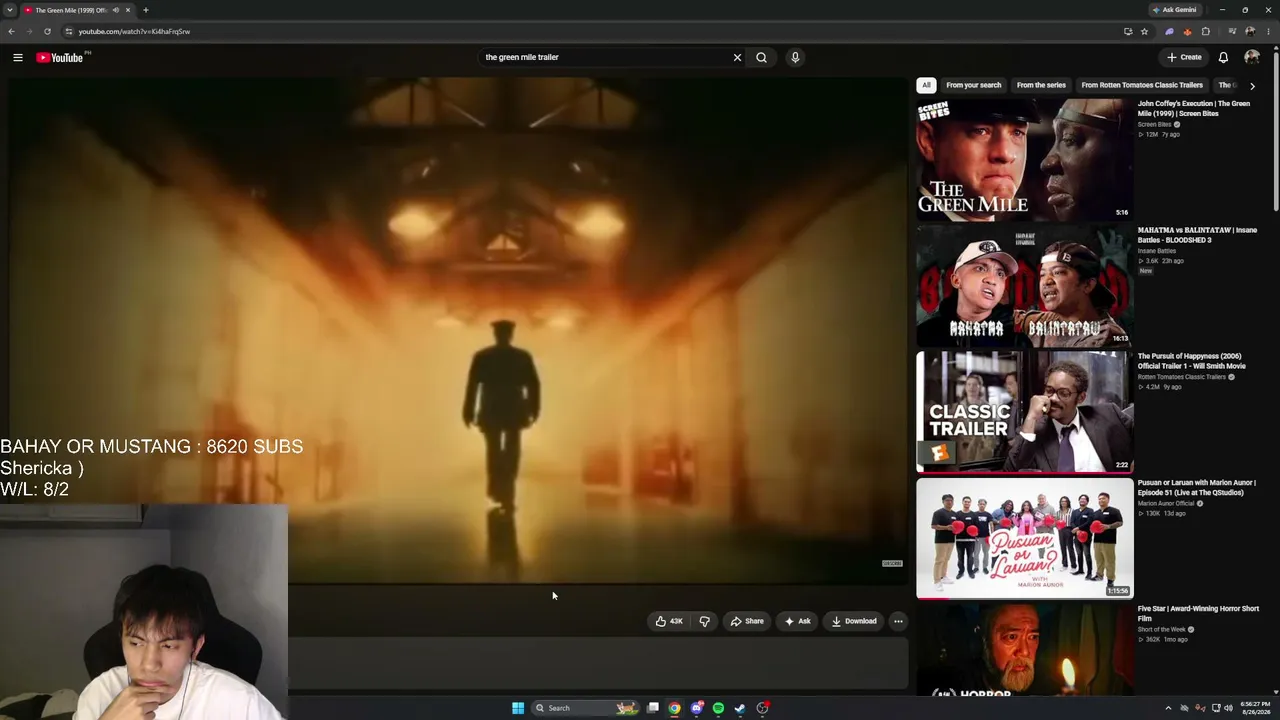The width and height of the screenshot is (1280, 720).
Task: Show hidden system tray icons
Action: [1168, 708]
